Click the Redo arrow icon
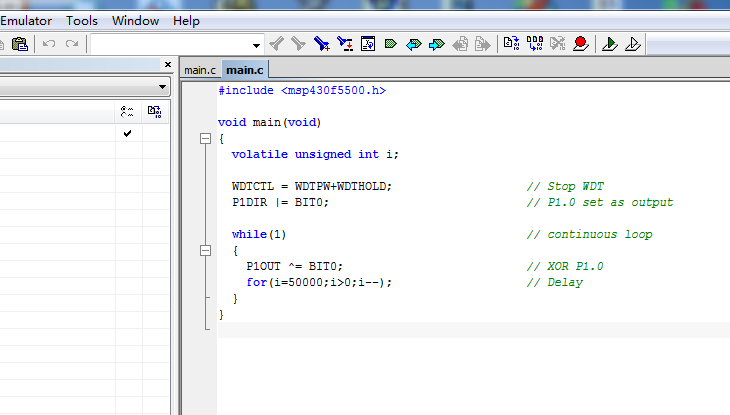This screenshot has width=730, height=415. tap(72, 44)
